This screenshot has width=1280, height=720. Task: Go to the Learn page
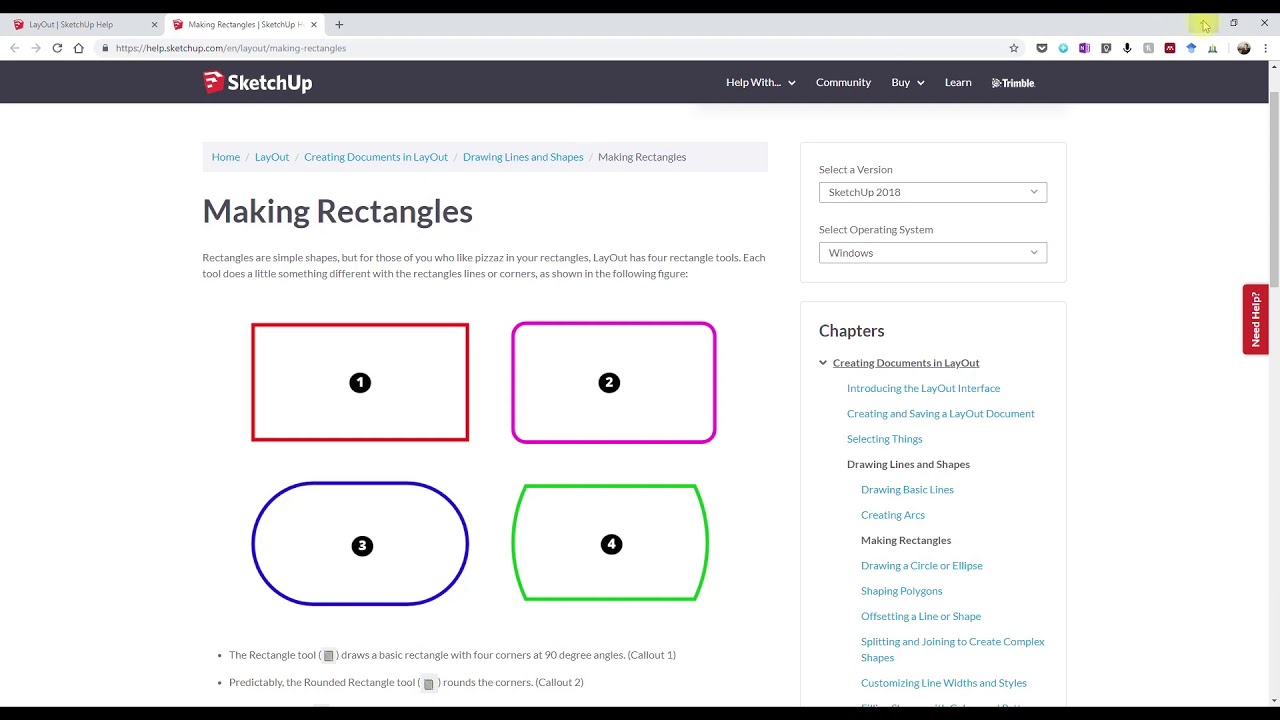coord(958,82)
